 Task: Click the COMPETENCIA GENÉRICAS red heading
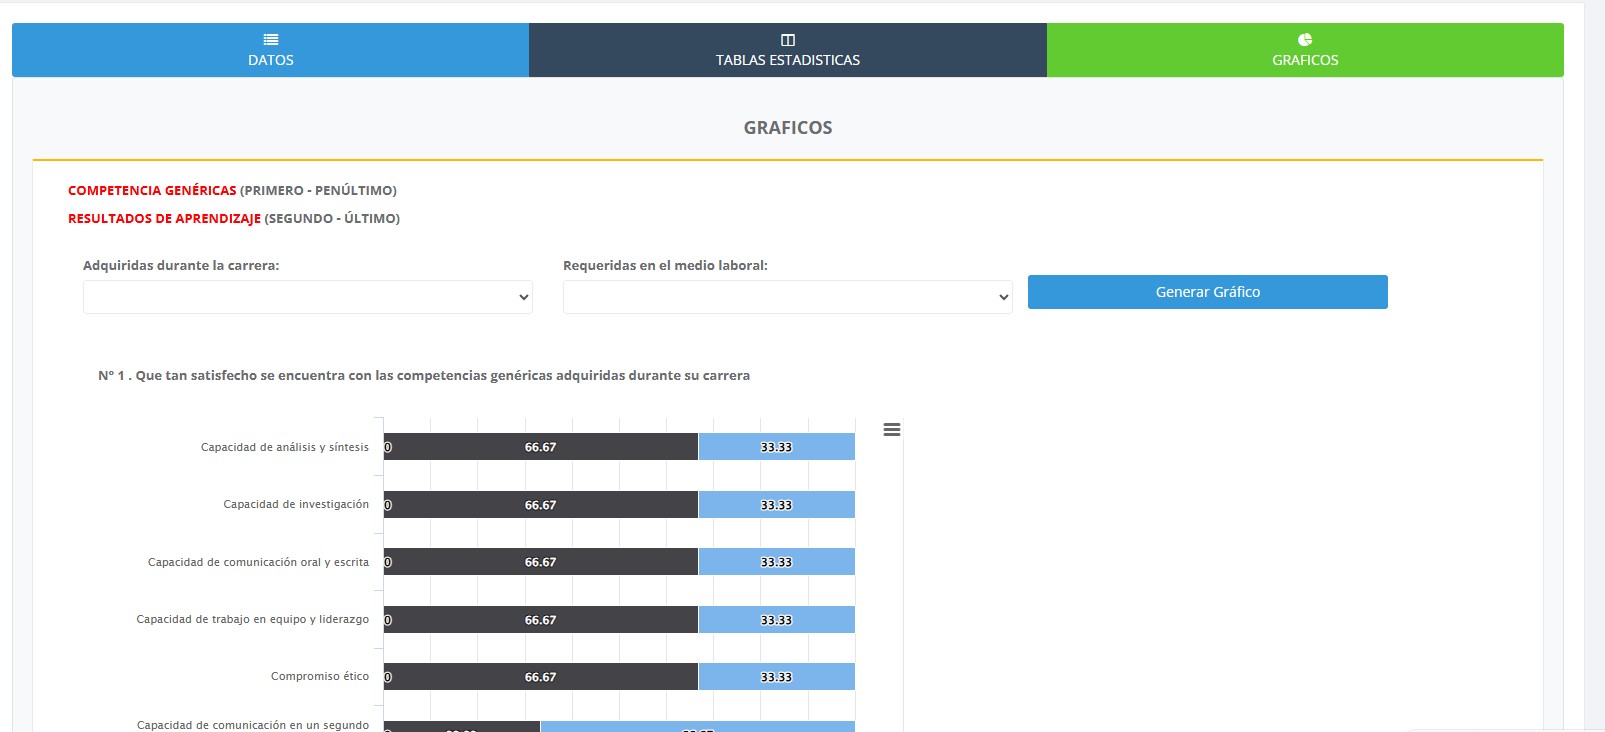pyautogui.click(x=152, y=190)
